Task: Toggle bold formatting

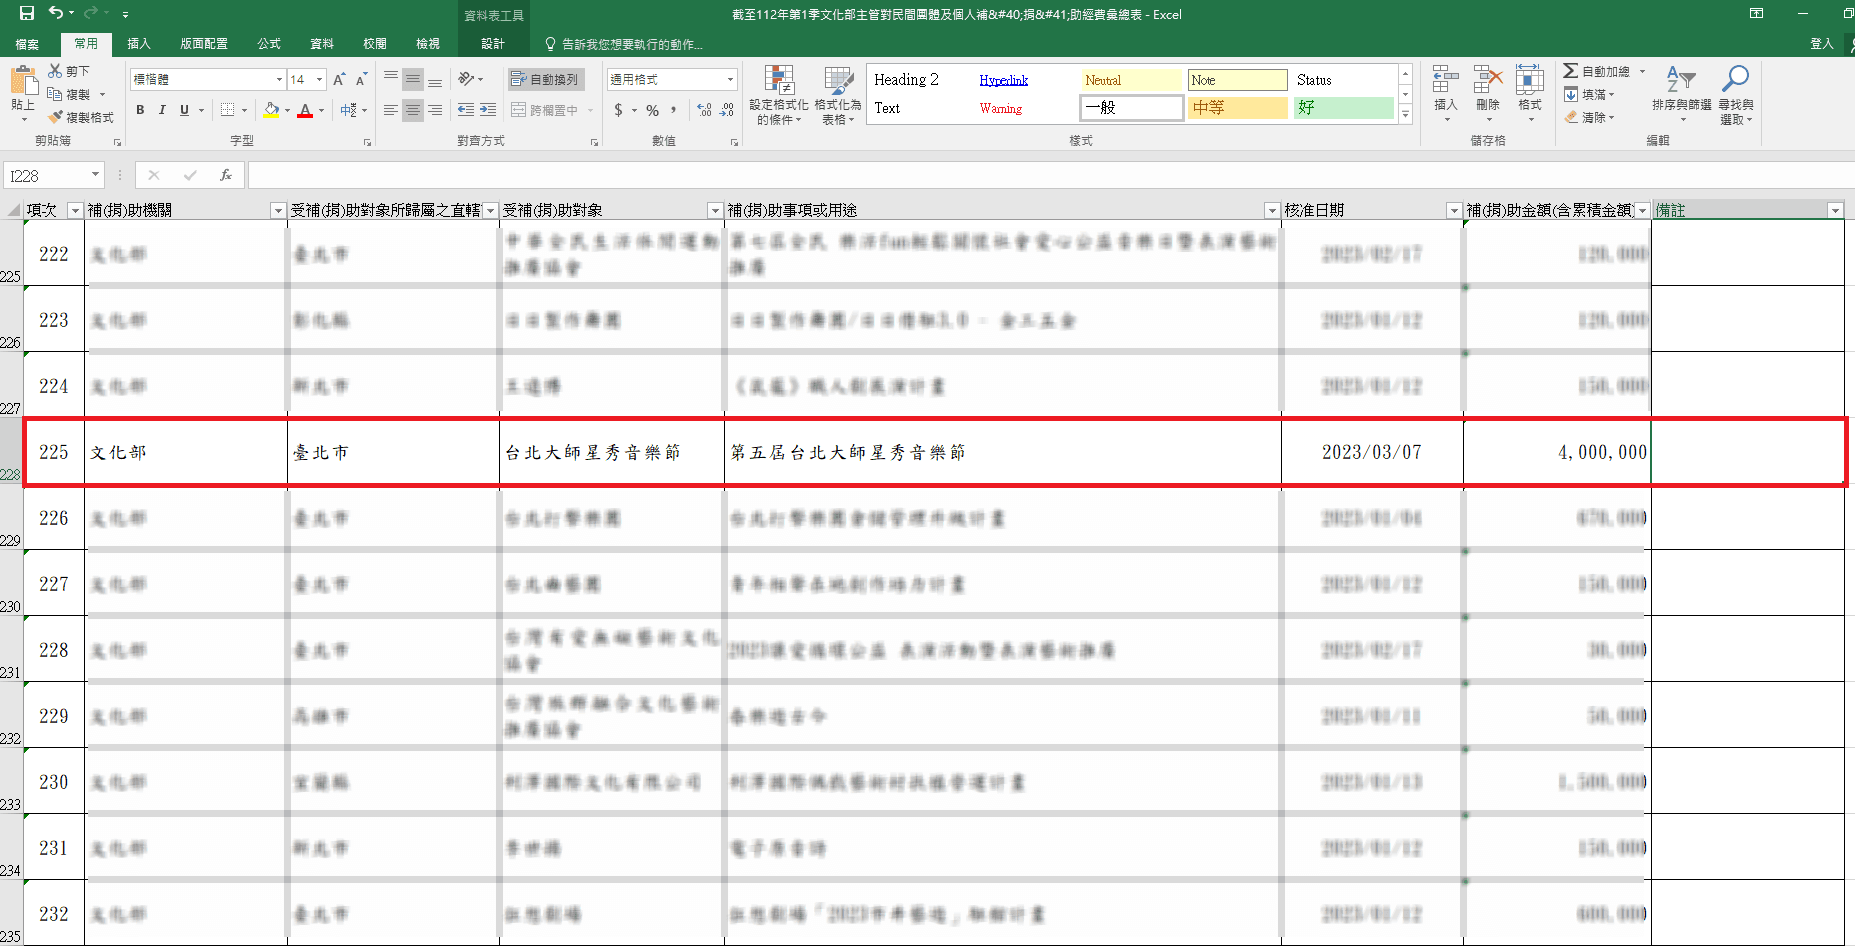Action: [140, 110]
